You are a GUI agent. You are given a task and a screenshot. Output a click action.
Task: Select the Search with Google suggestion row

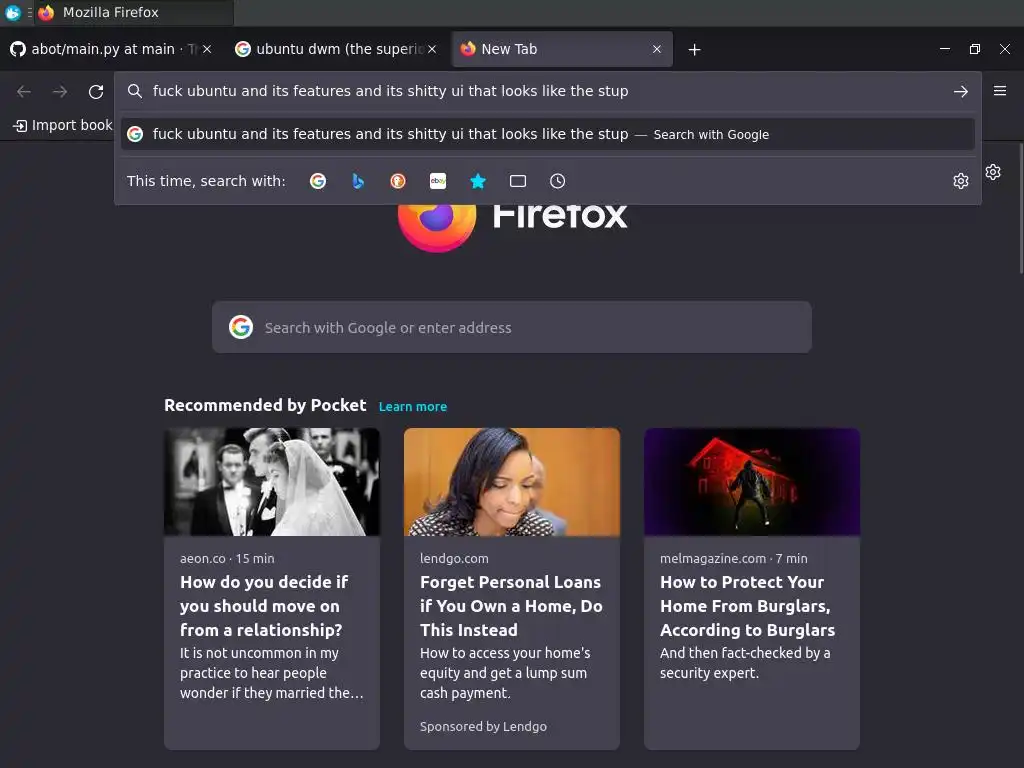[547, 135]
